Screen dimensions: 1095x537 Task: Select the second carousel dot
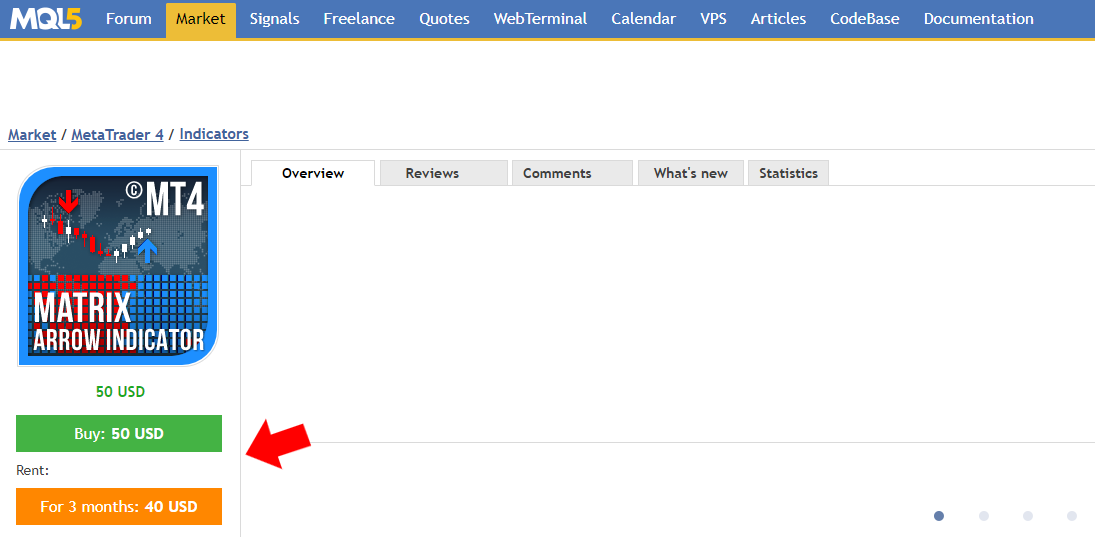pos(984,516)
